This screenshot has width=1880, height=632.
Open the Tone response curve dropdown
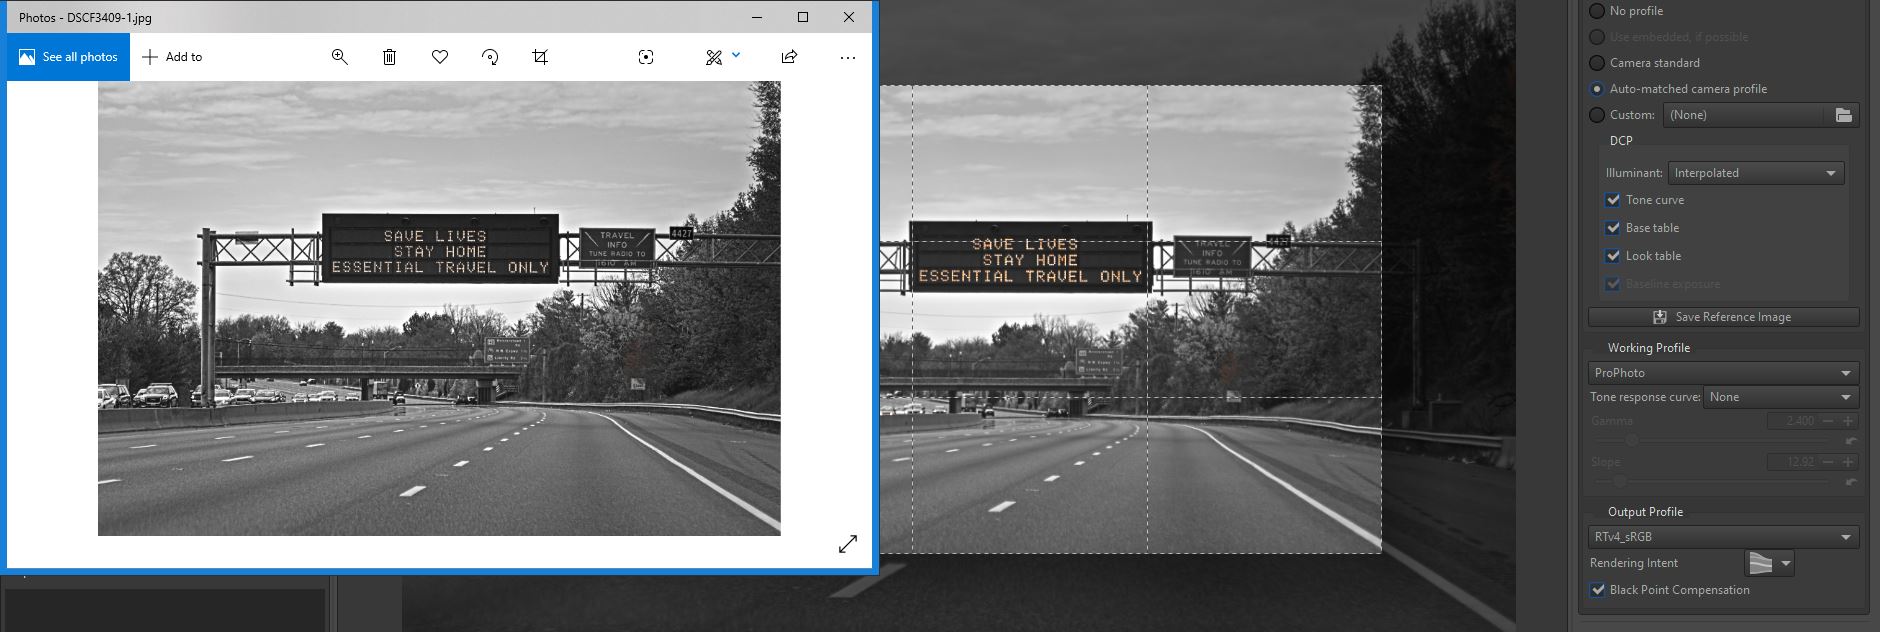pos(1781,397)
